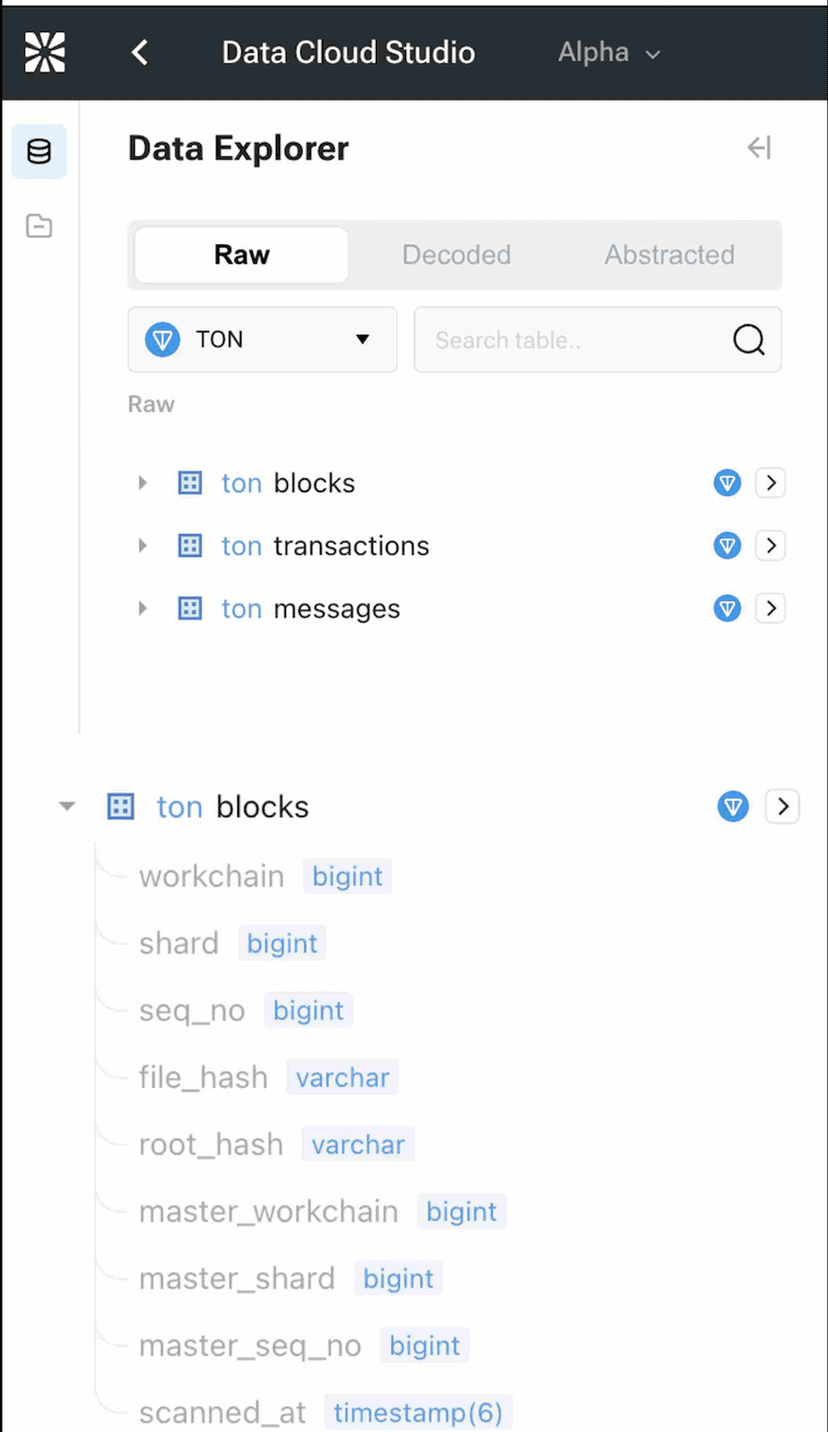Collapse the expanded ton blocks column list
828x1432 pixels.
click(67, 807)
